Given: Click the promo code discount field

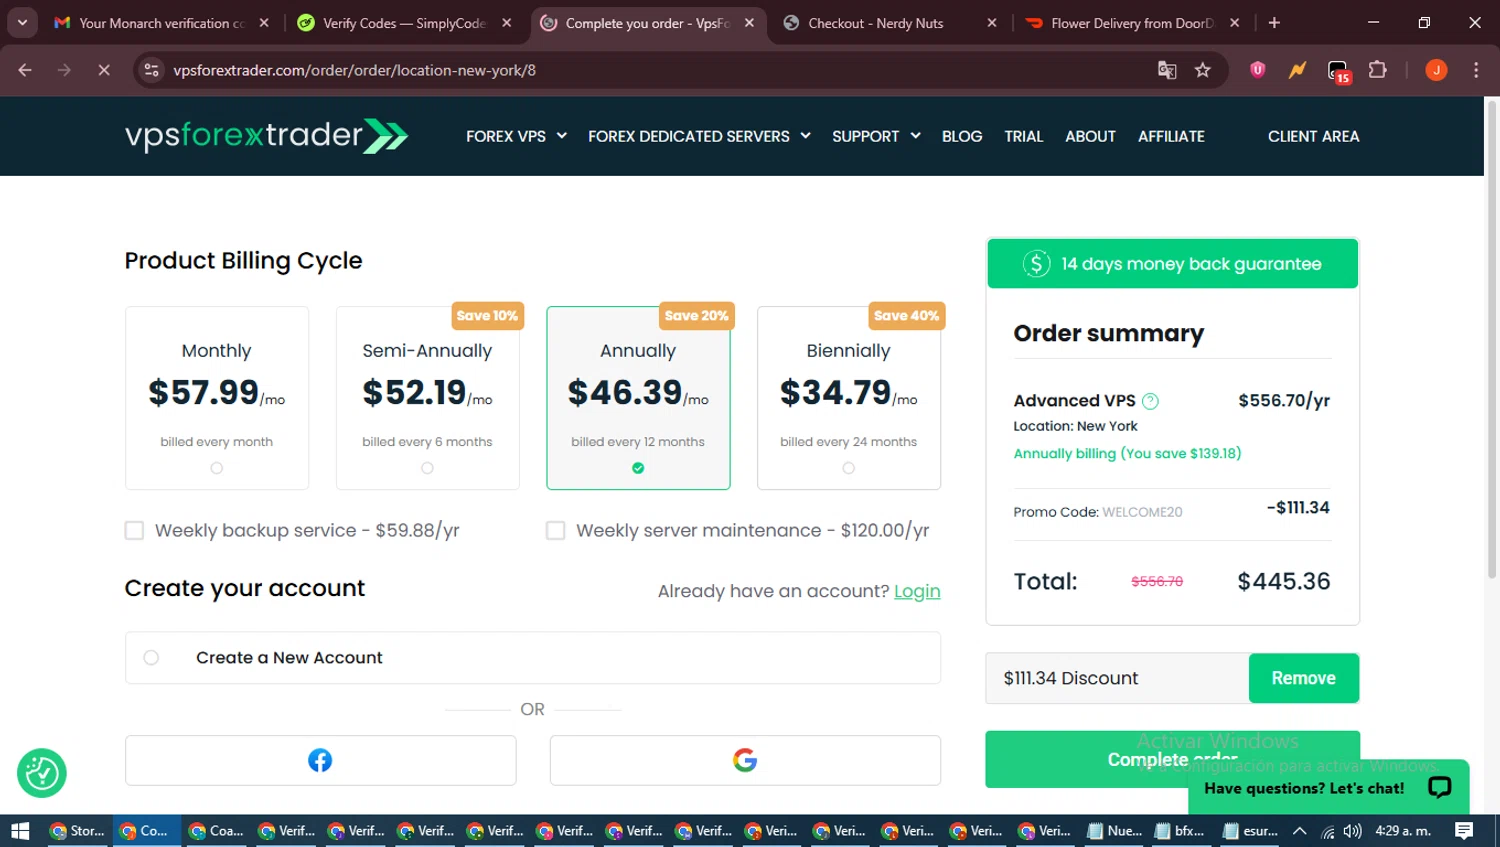Looking at the screenshot, I should pyautogui.click(x=1117, y=678).
